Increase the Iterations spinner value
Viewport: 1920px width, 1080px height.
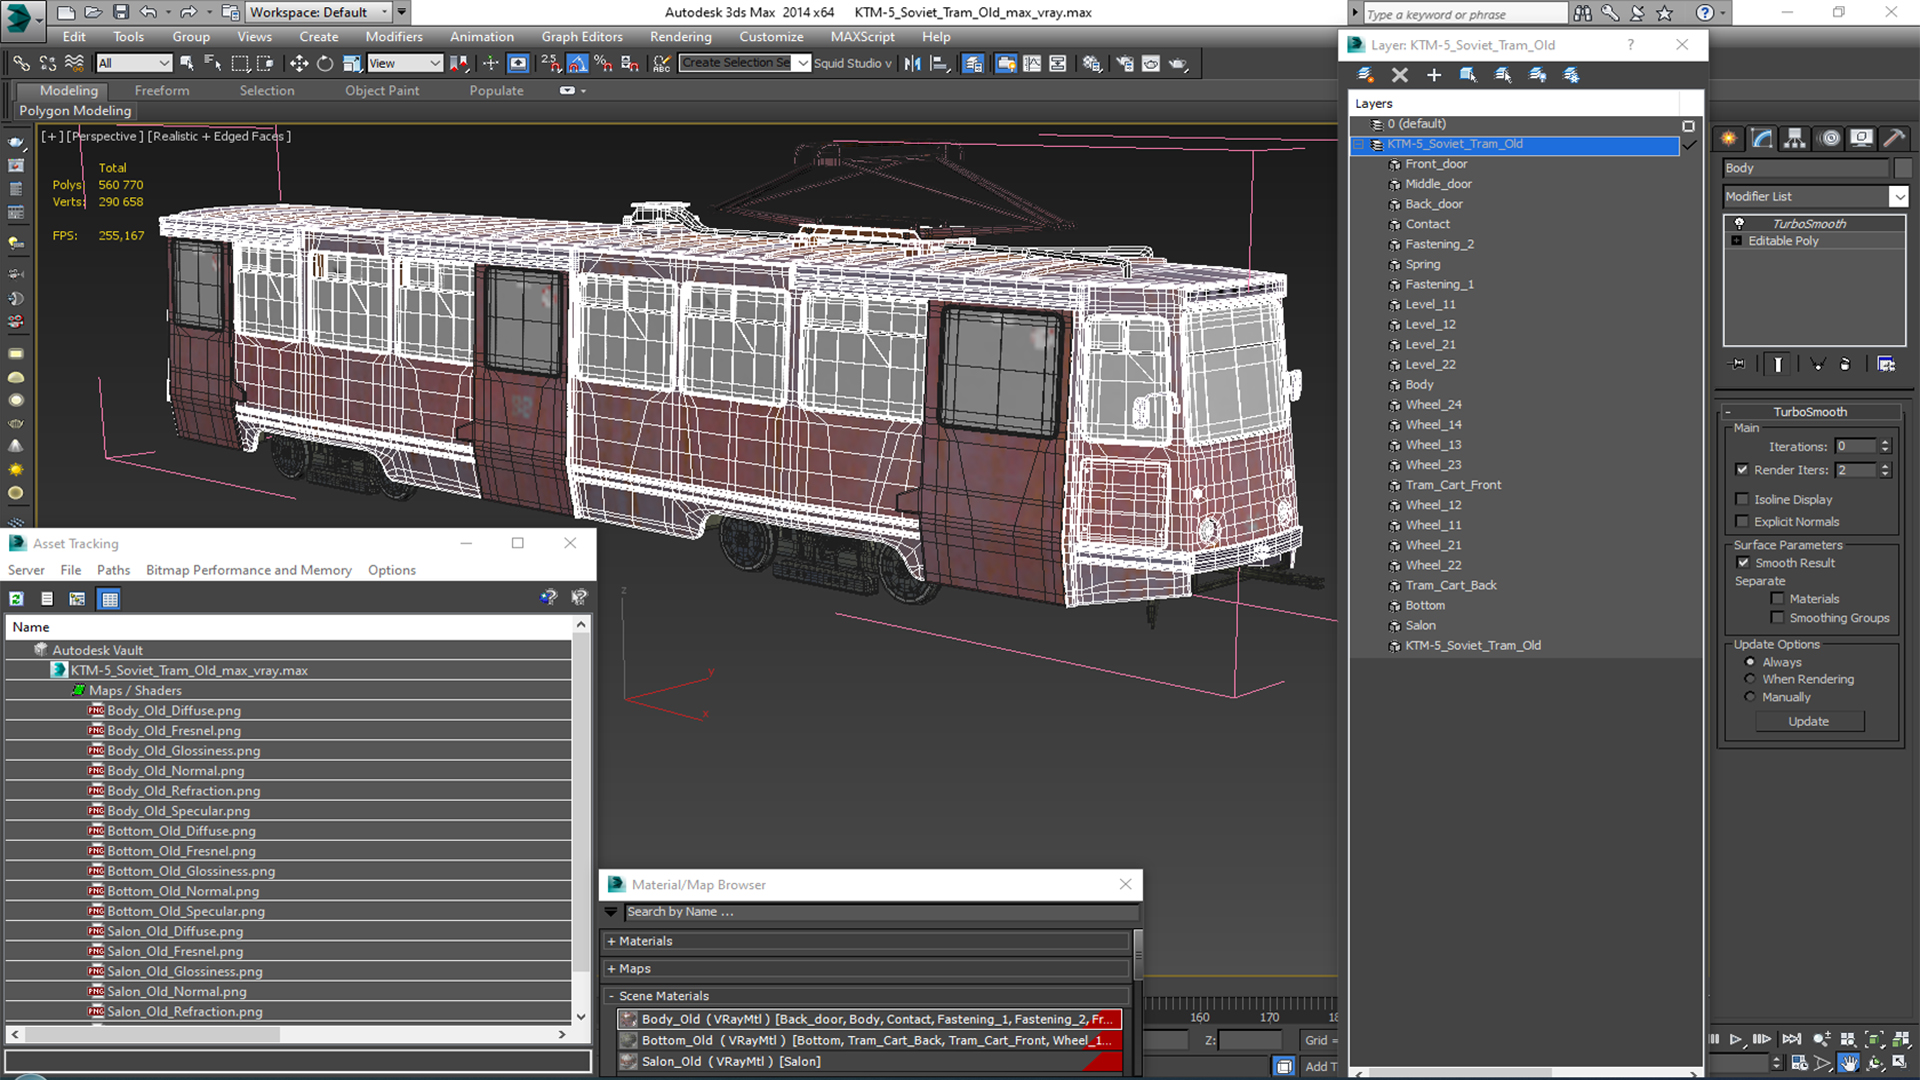[1885, 442]
